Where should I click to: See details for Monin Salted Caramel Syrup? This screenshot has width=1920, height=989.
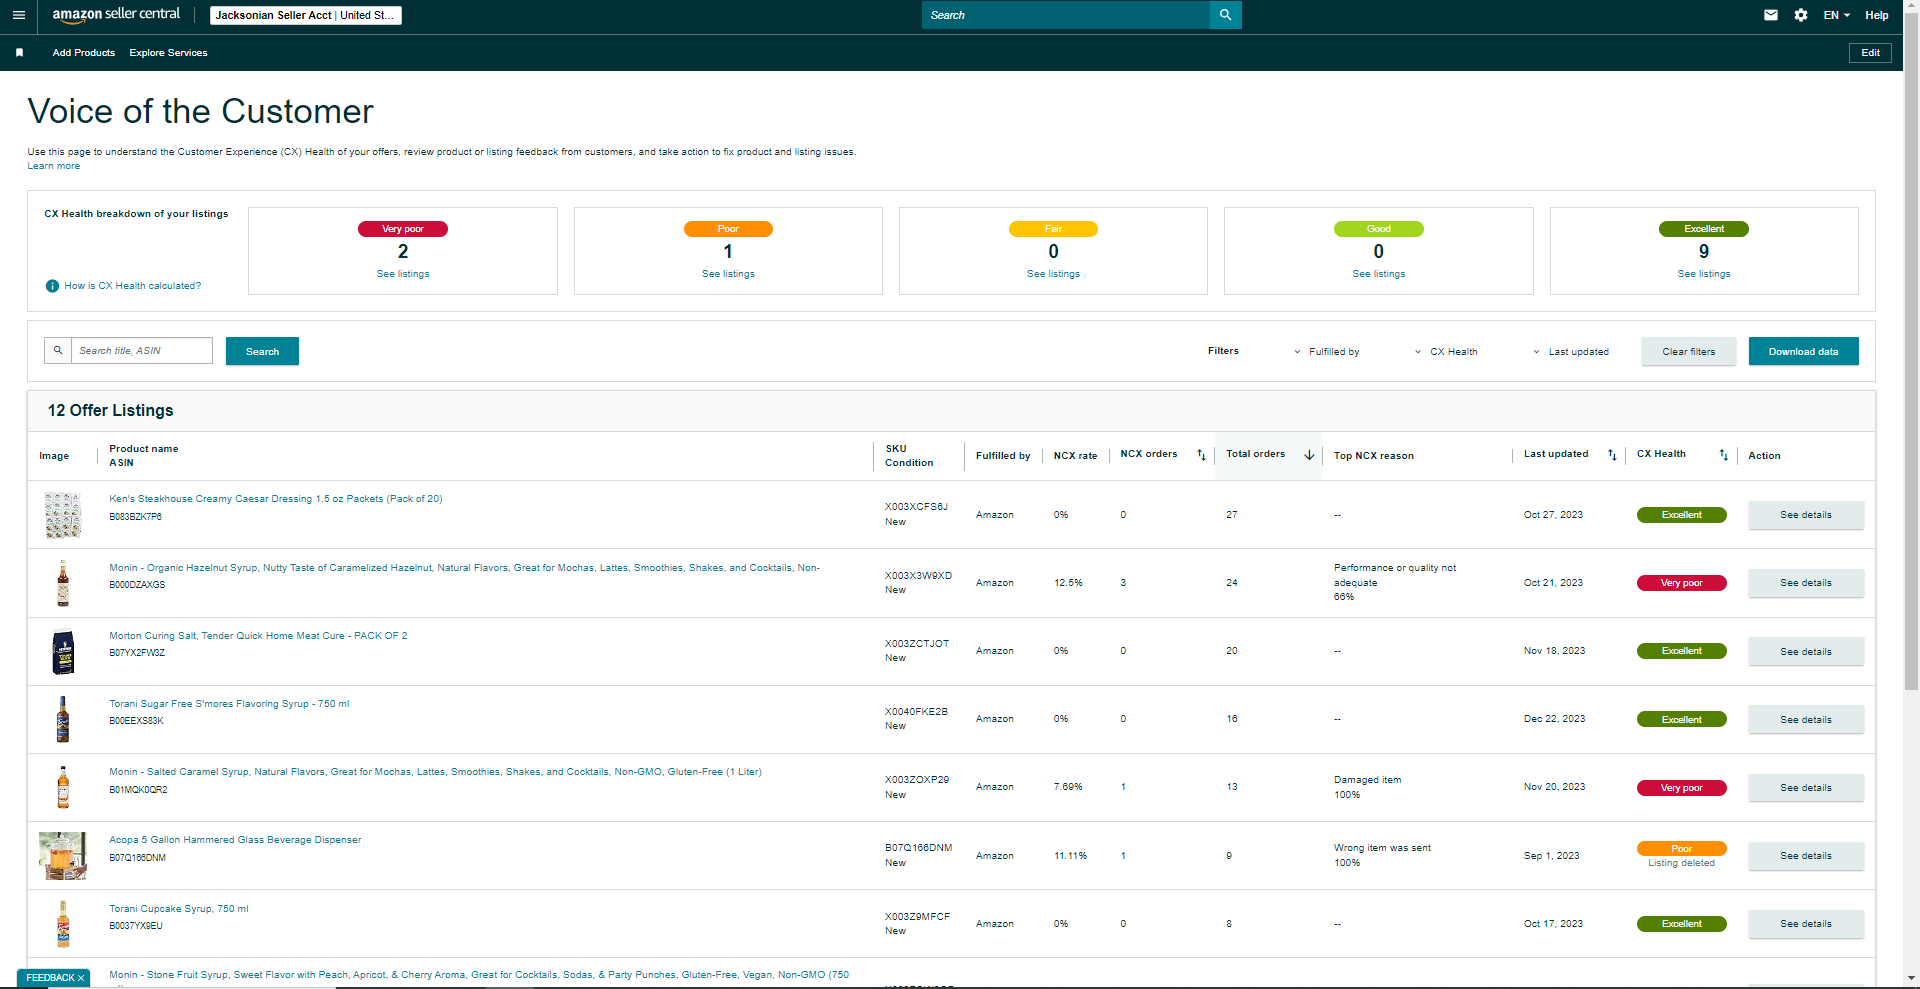tap(1806, 787)
